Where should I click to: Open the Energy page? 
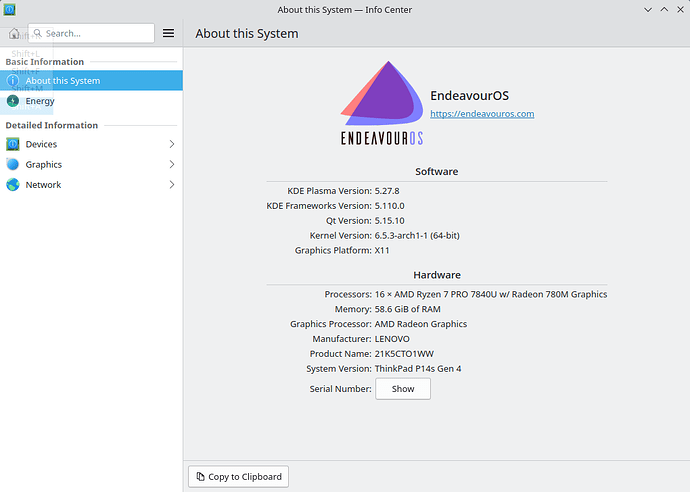[x=91, y=101]
